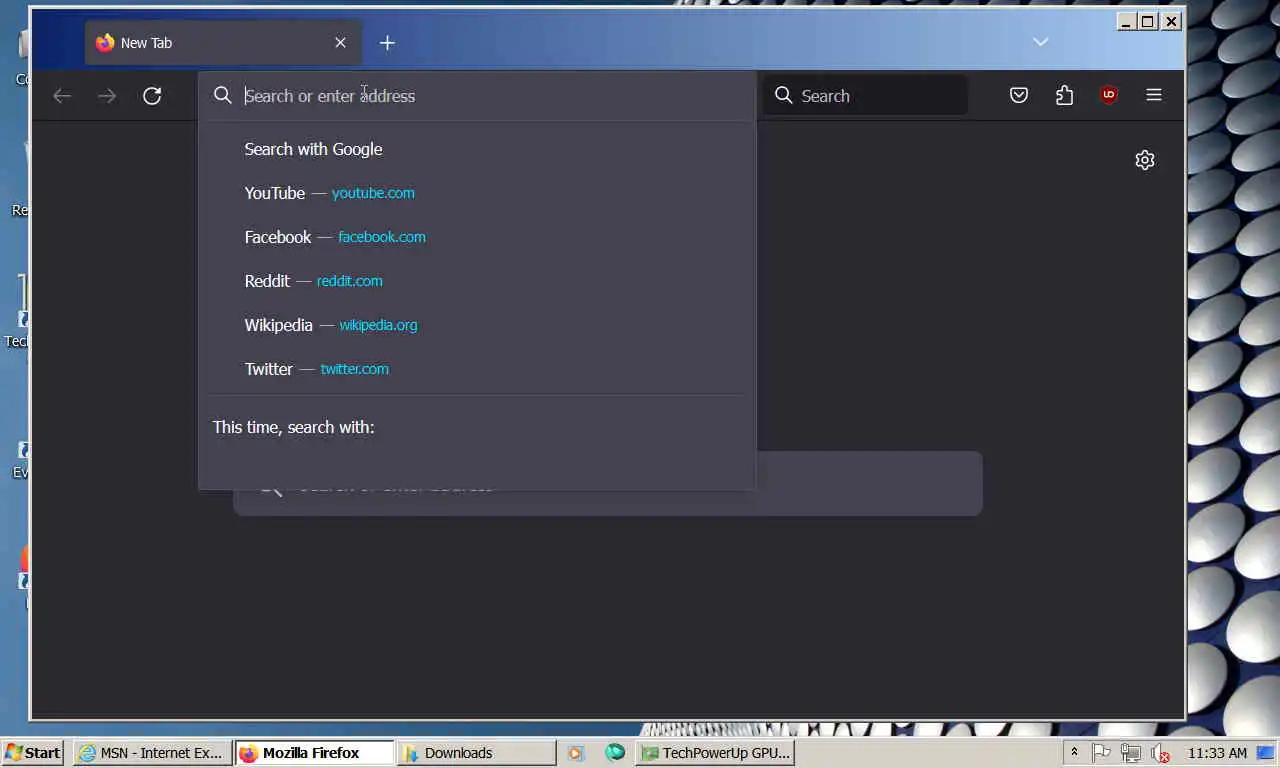Open new tab personalize gear
The width and height of the screenshot is (1280, 768).
[1145, 160]
